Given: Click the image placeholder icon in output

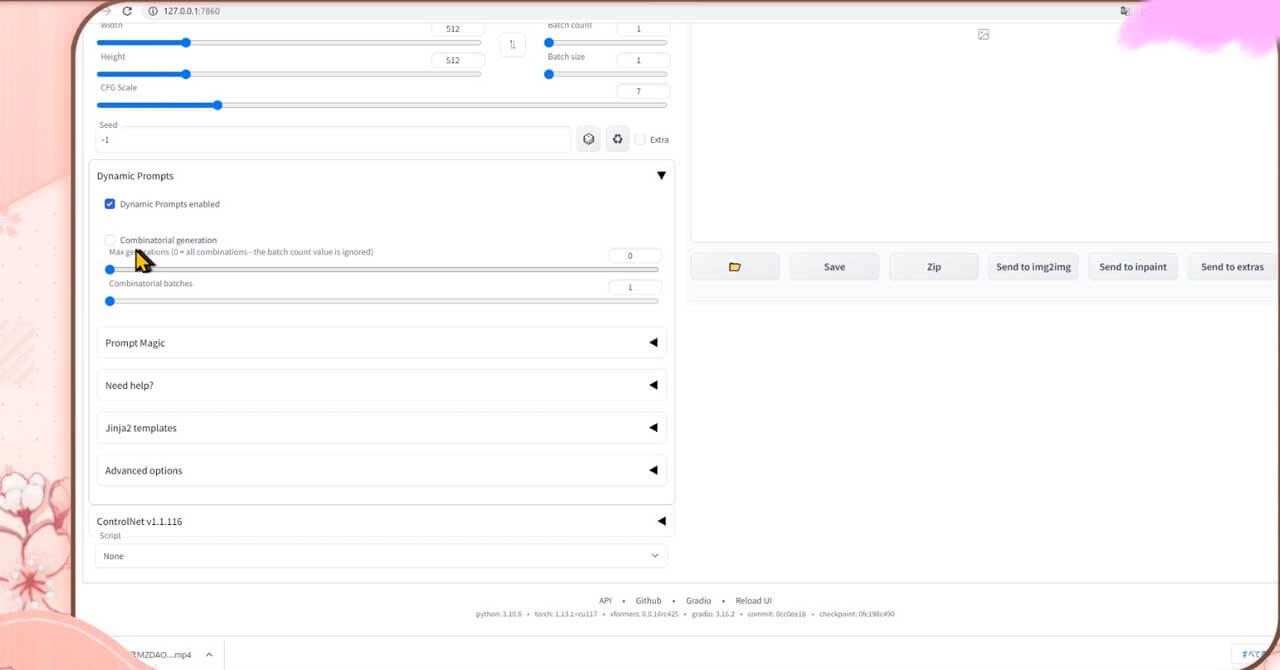Looking at the screenshot, I should coord(983,34).
